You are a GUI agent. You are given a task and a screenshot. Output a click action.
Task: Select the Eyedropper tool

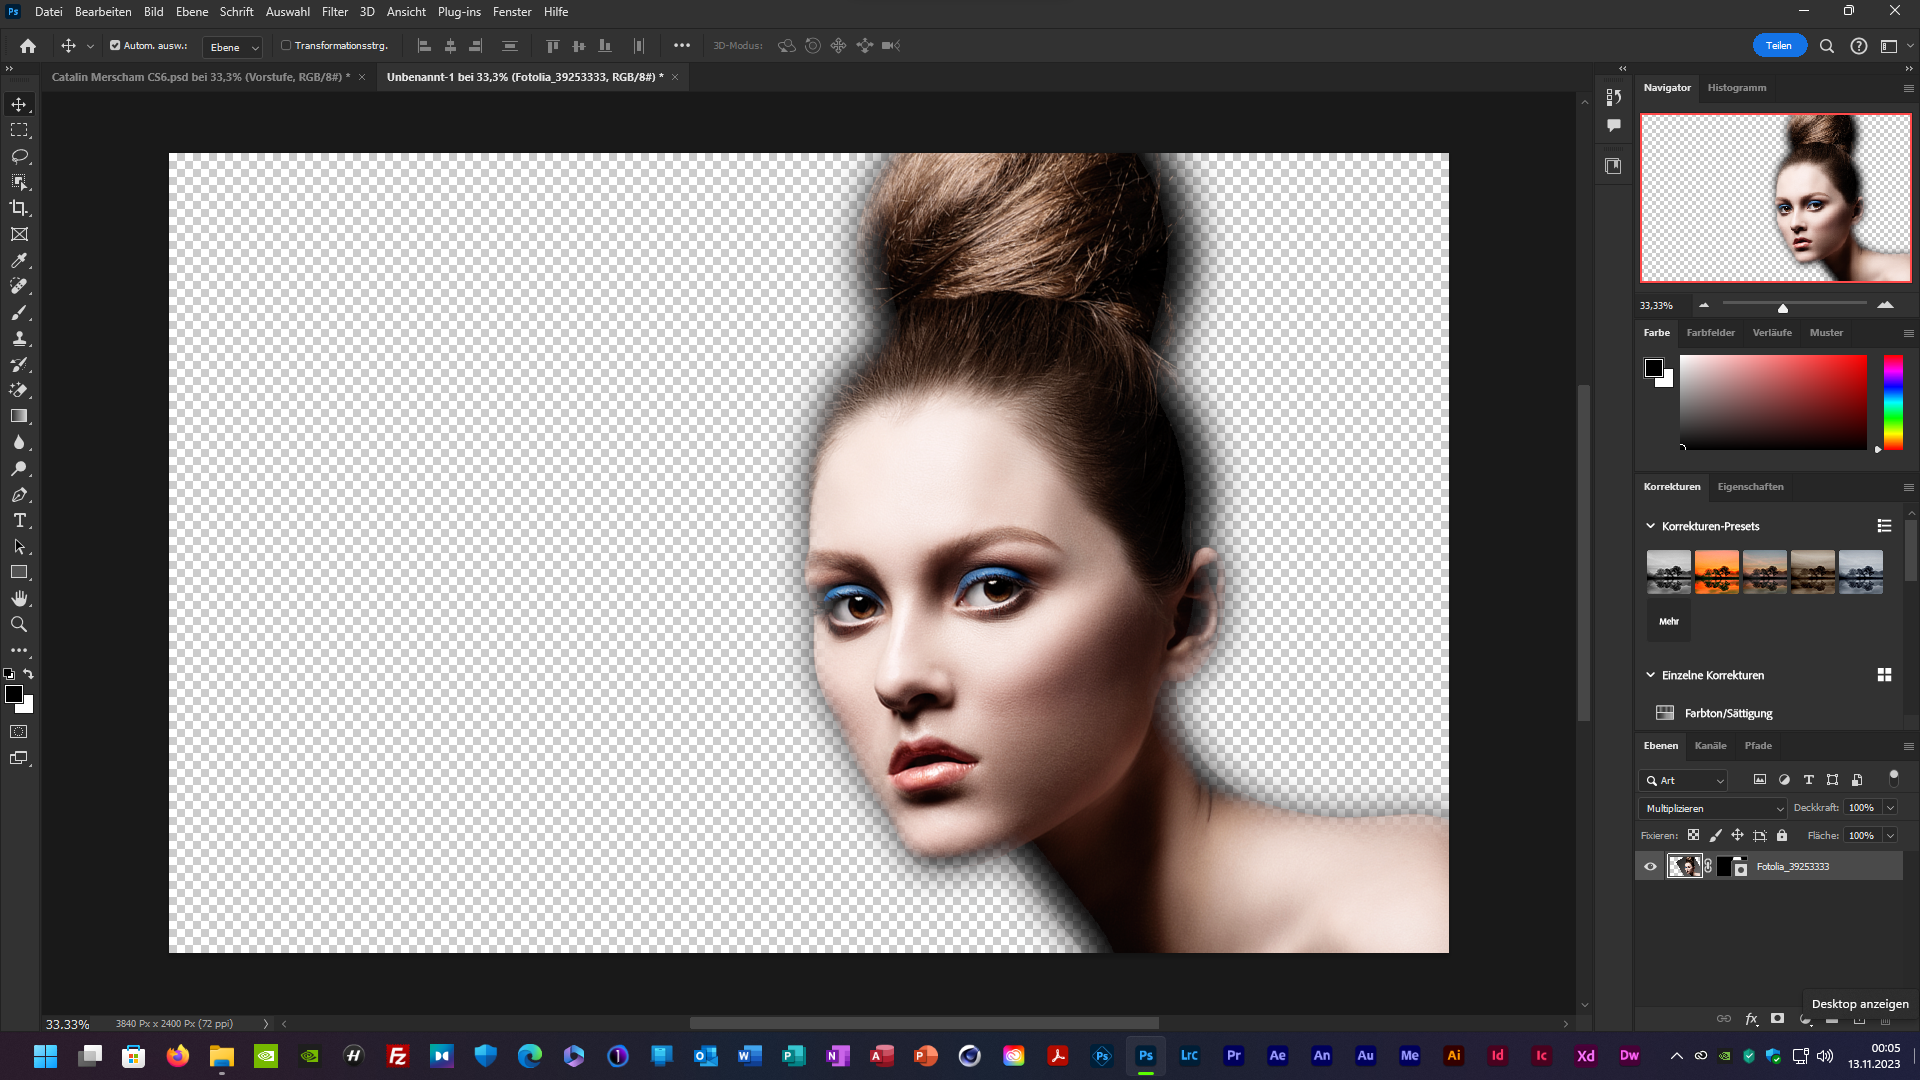click(19, 260)
